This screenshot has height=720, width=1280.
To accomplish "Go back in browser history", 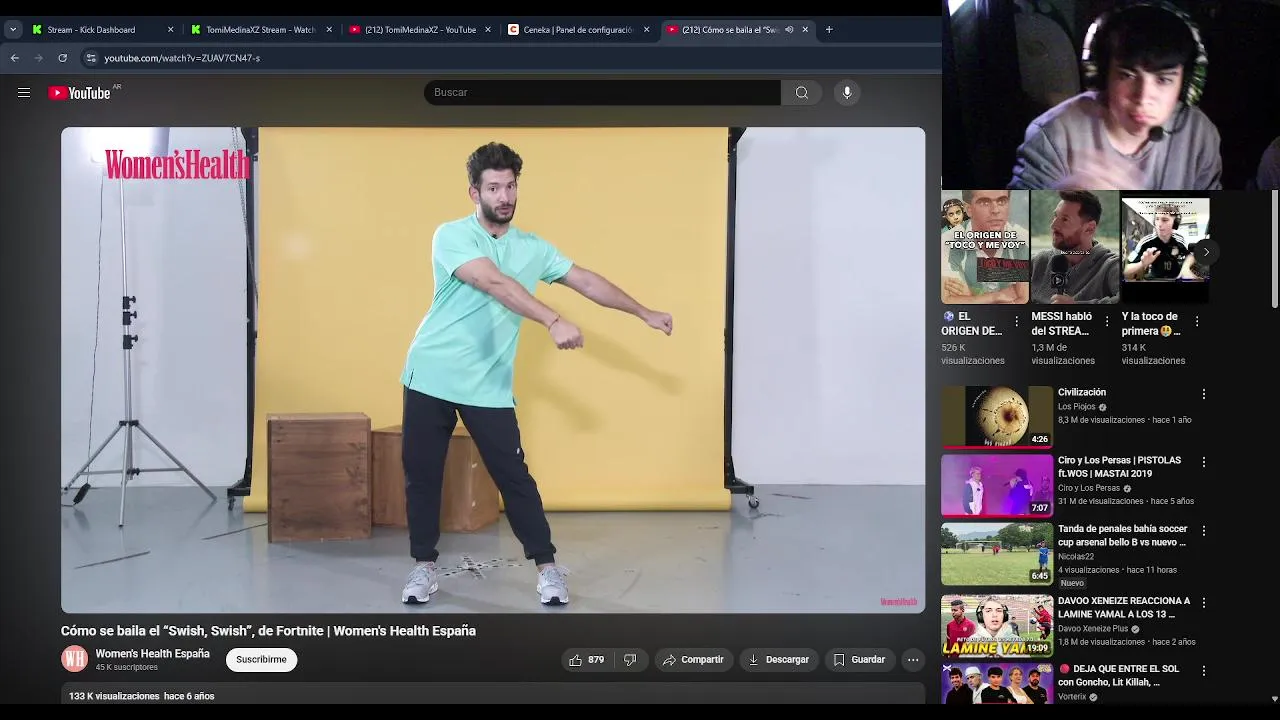I will click(x=15, y=58).
